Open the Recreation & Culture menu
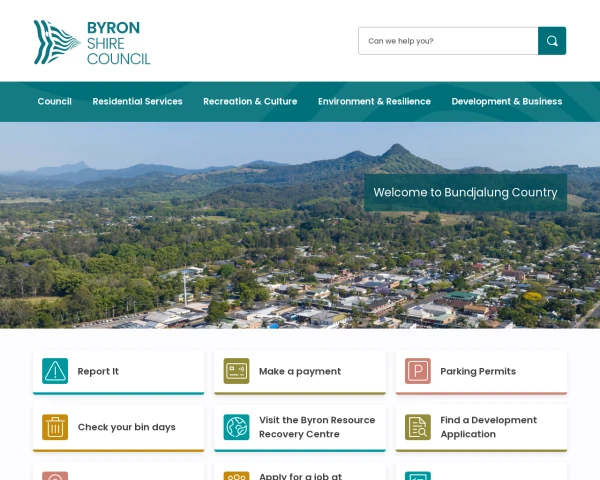 250,101
